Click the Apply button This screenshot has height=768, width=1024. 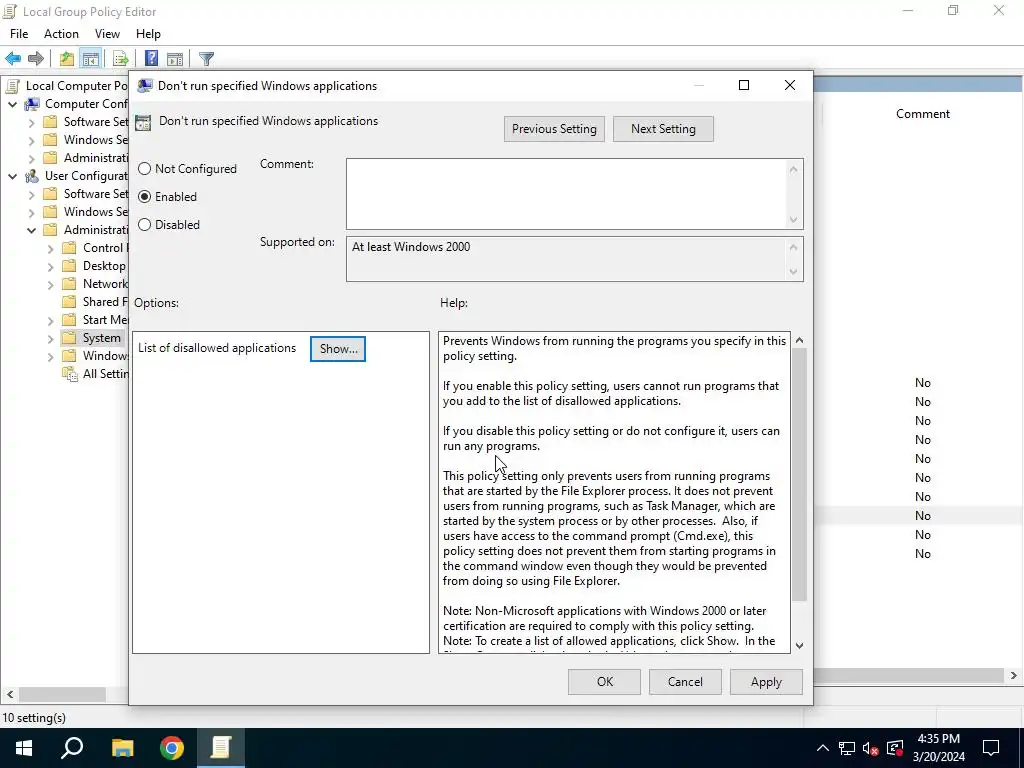[766, 682]
